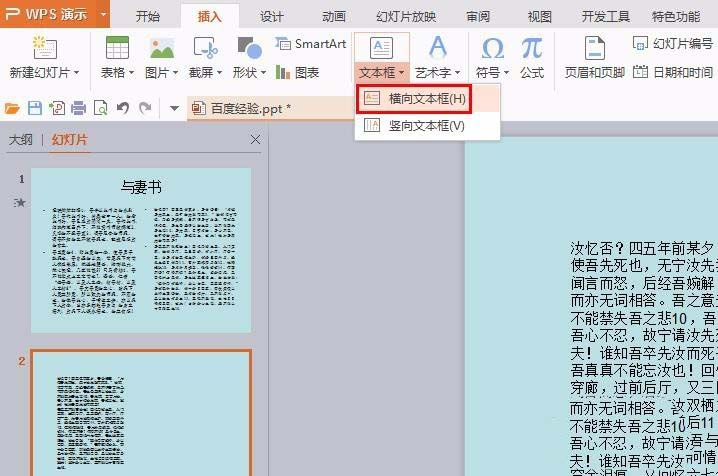Open the 开发工具 ribbon tab
Image resolution: width=718 pixels, height=476 pixels.
tap(605, 16)
